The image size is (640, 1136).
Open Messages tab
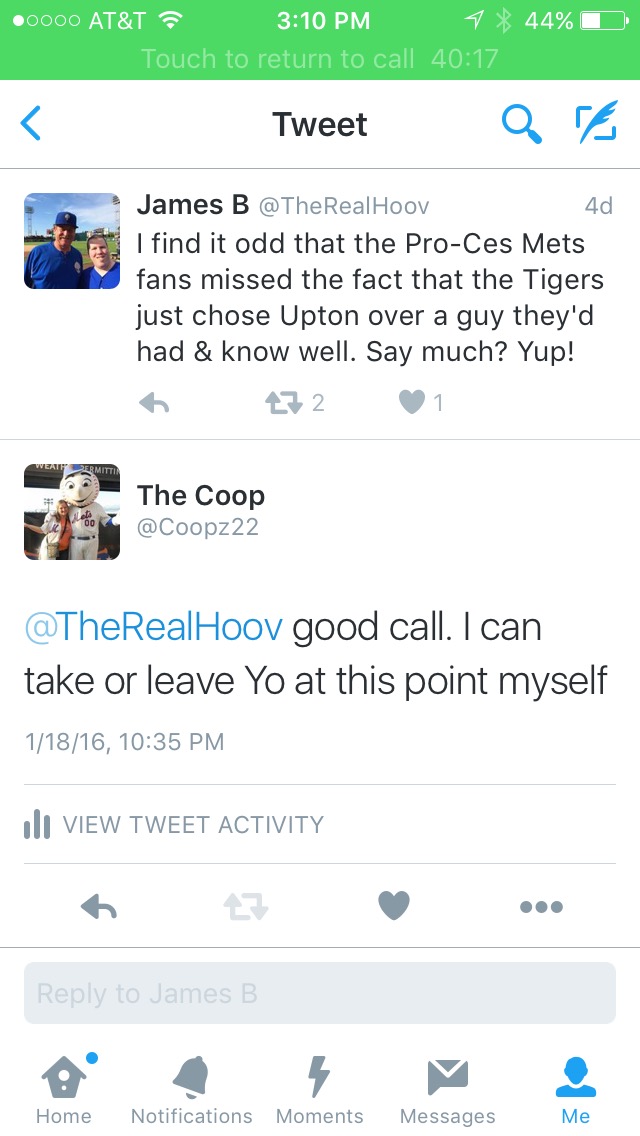(x=448, y=1088)
